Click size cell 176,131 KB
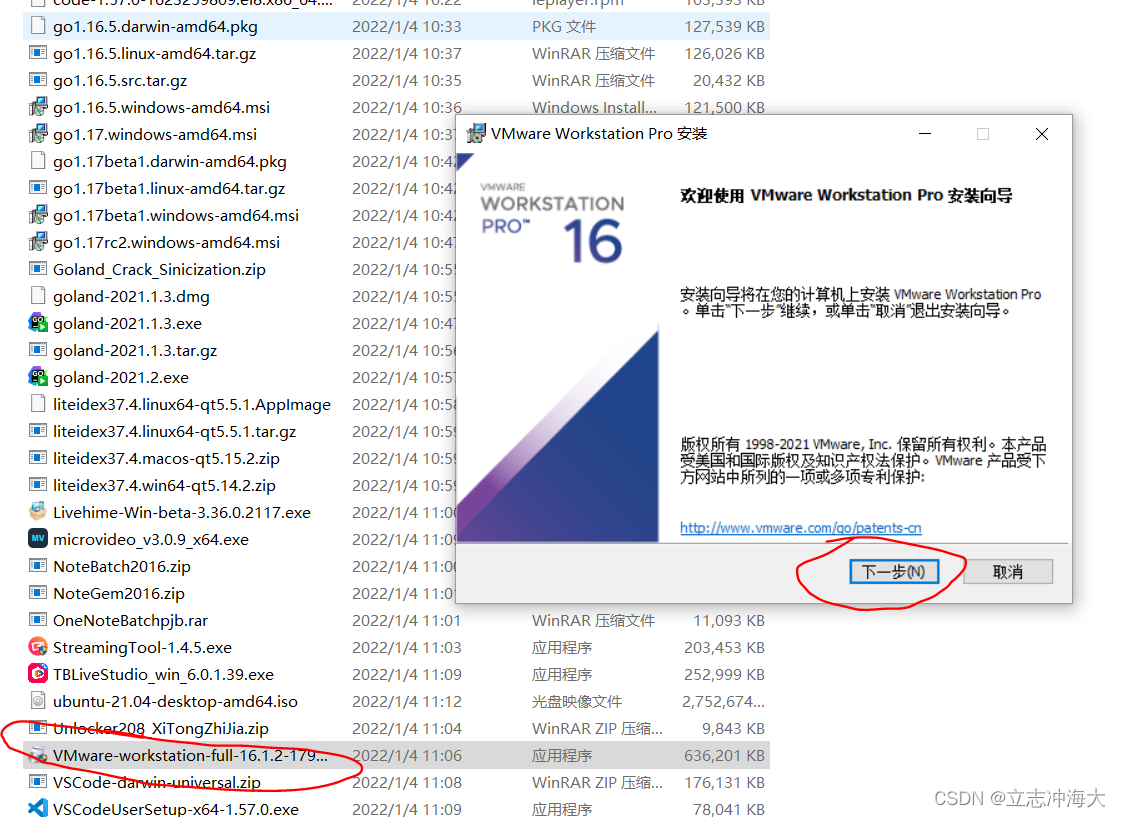 coord(724,783)
